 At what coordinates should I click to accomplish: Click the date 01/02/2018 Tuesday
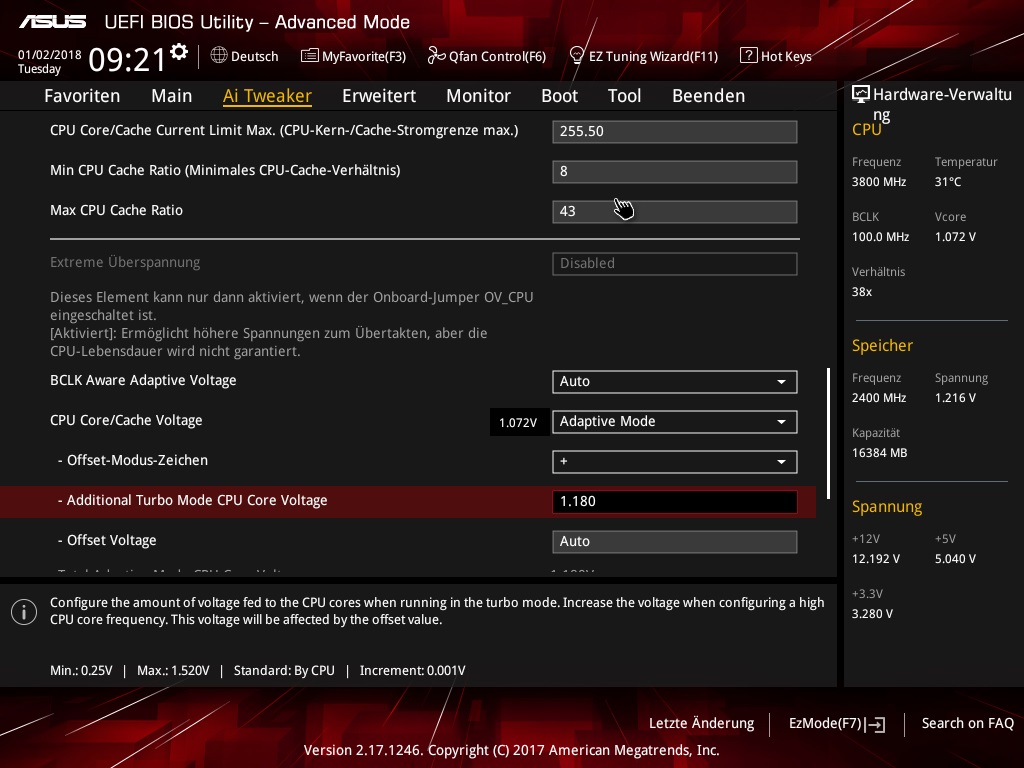pos(50,62)
